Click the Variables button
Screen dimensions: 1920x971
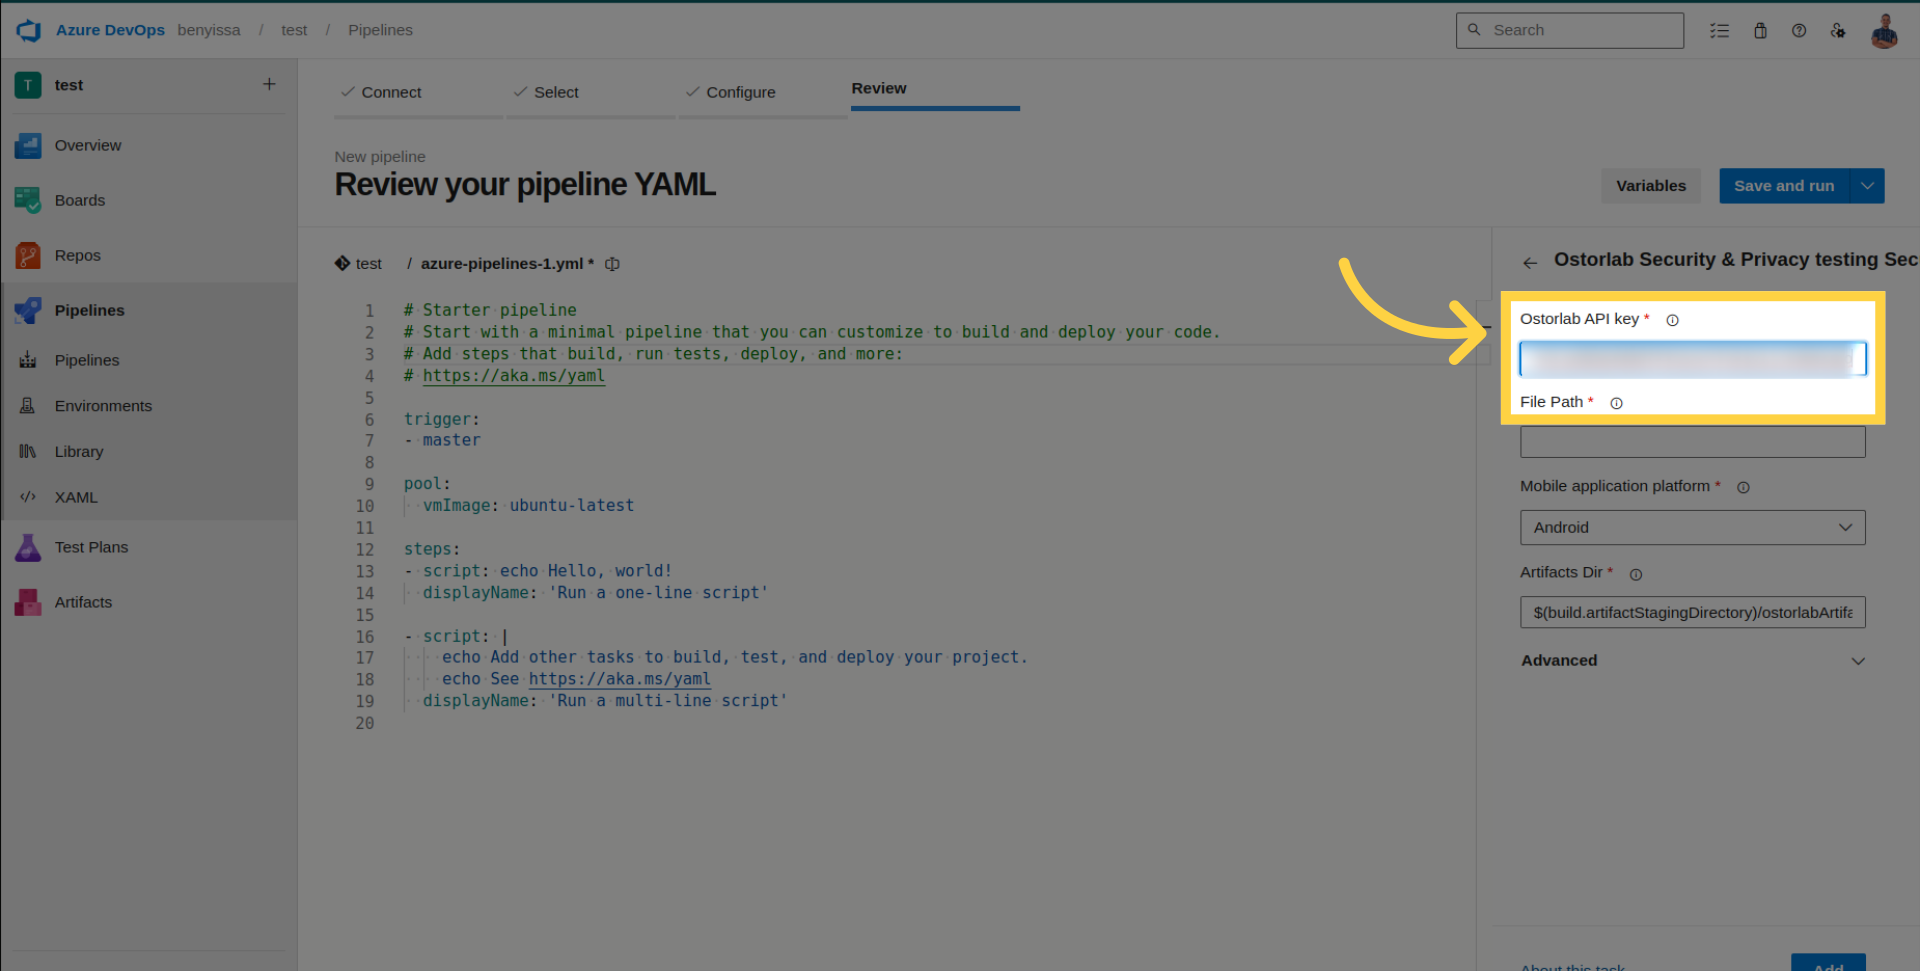click(x=1650, y=186)
